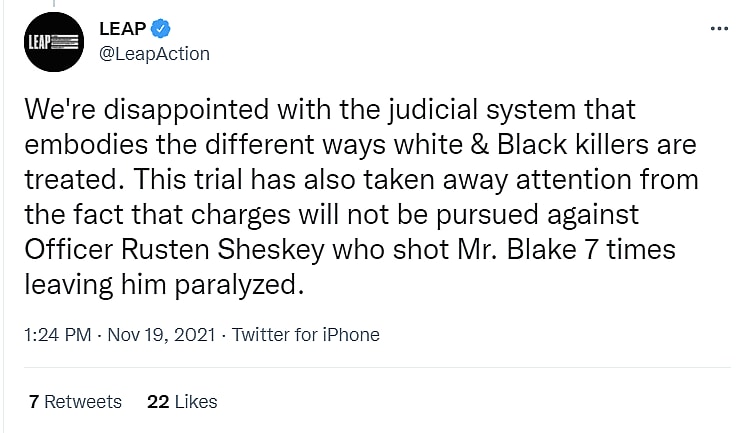Click the flag graphic in LEAP logo
Viewport: 751px width, 433px height.
coord(66,43)
